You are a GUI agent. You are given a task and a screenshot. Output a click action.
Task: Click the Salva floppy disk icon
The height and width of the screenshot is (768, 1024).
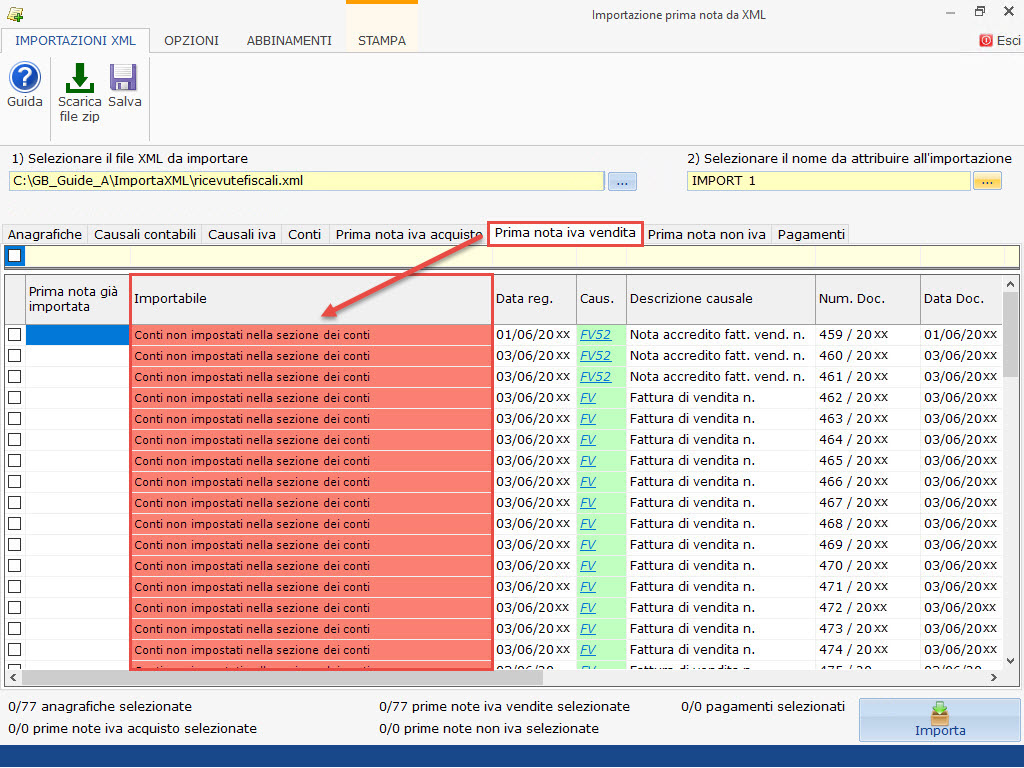(x=123, y=78)
